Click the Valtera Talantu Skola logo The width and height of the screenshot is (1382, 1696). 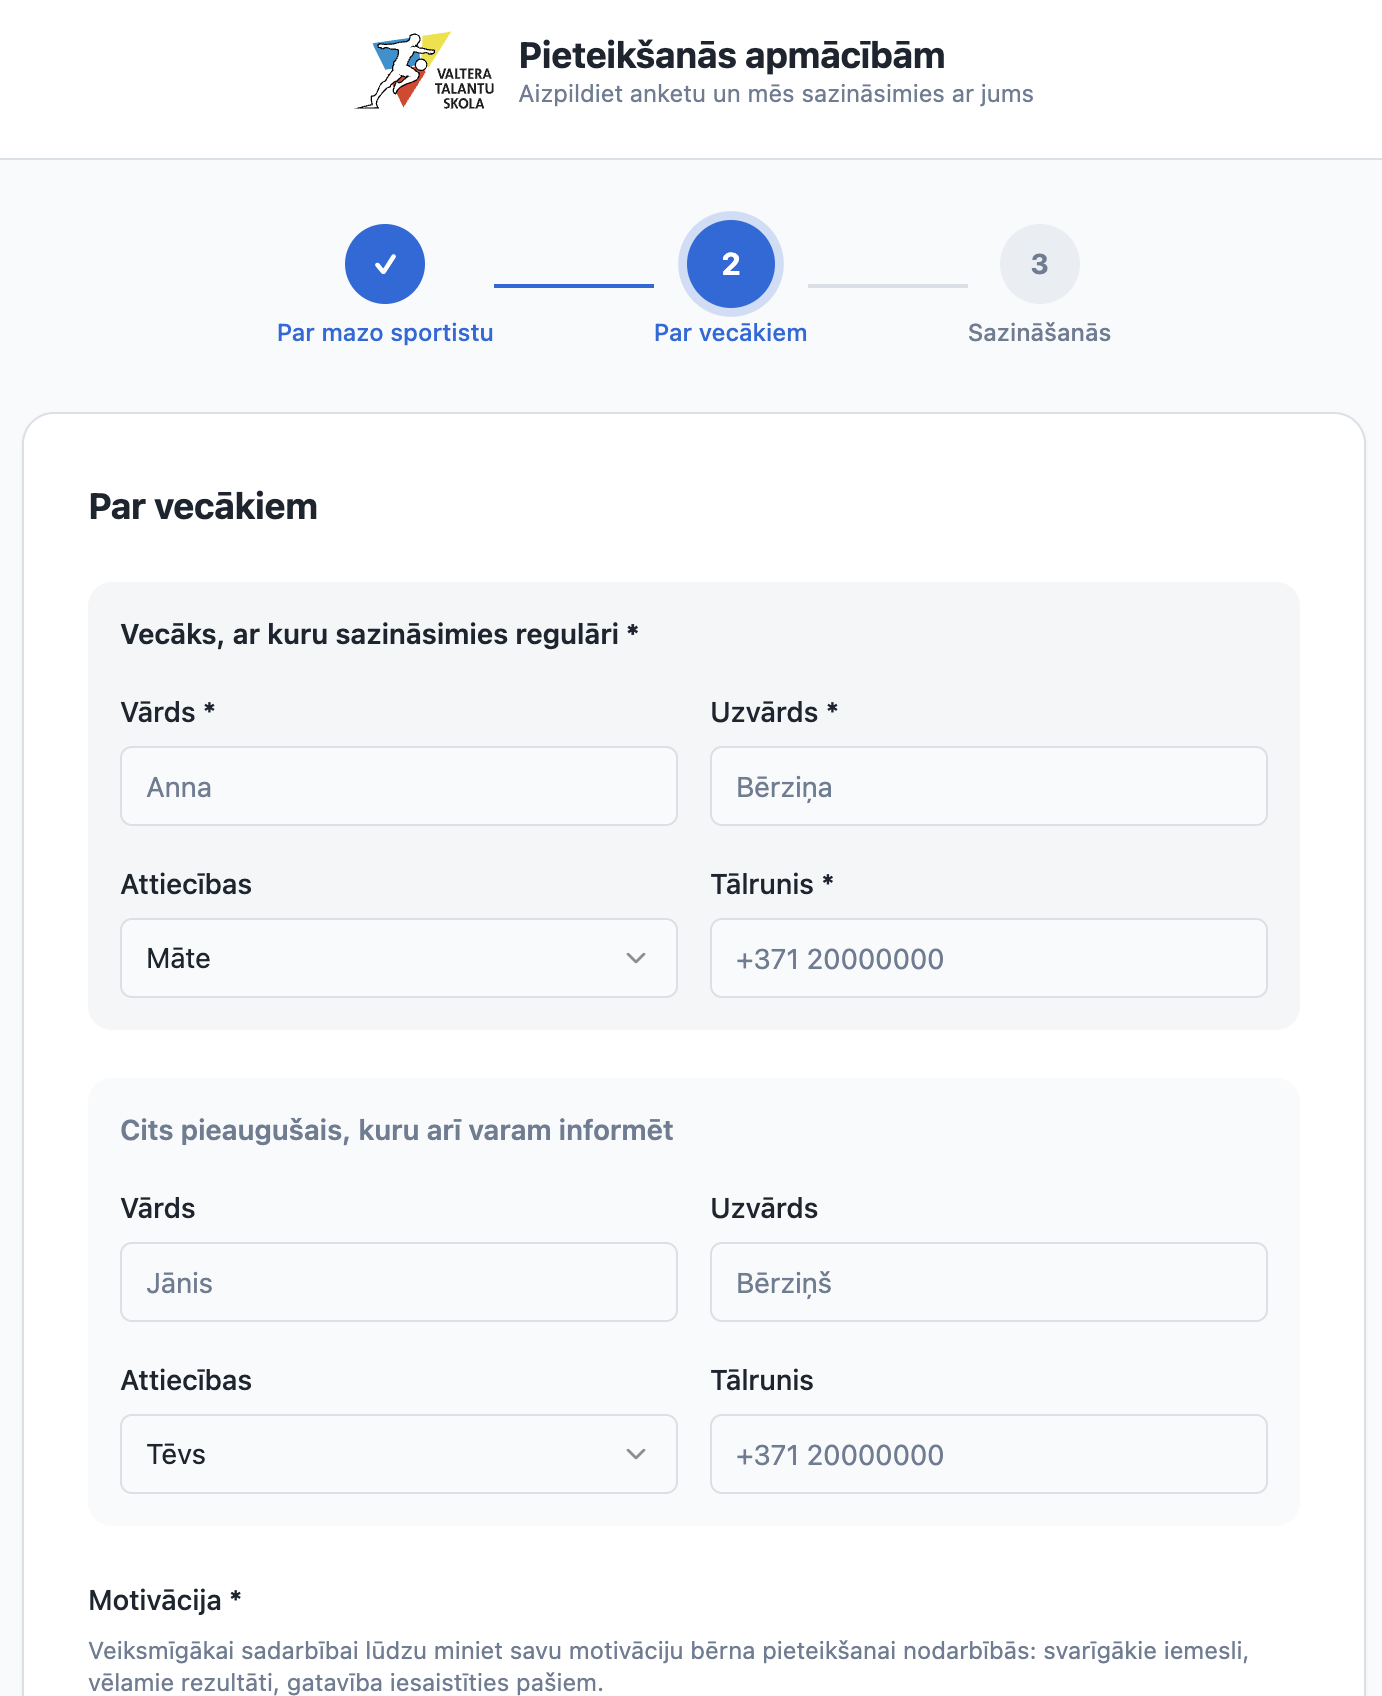(x=426, y=71)
